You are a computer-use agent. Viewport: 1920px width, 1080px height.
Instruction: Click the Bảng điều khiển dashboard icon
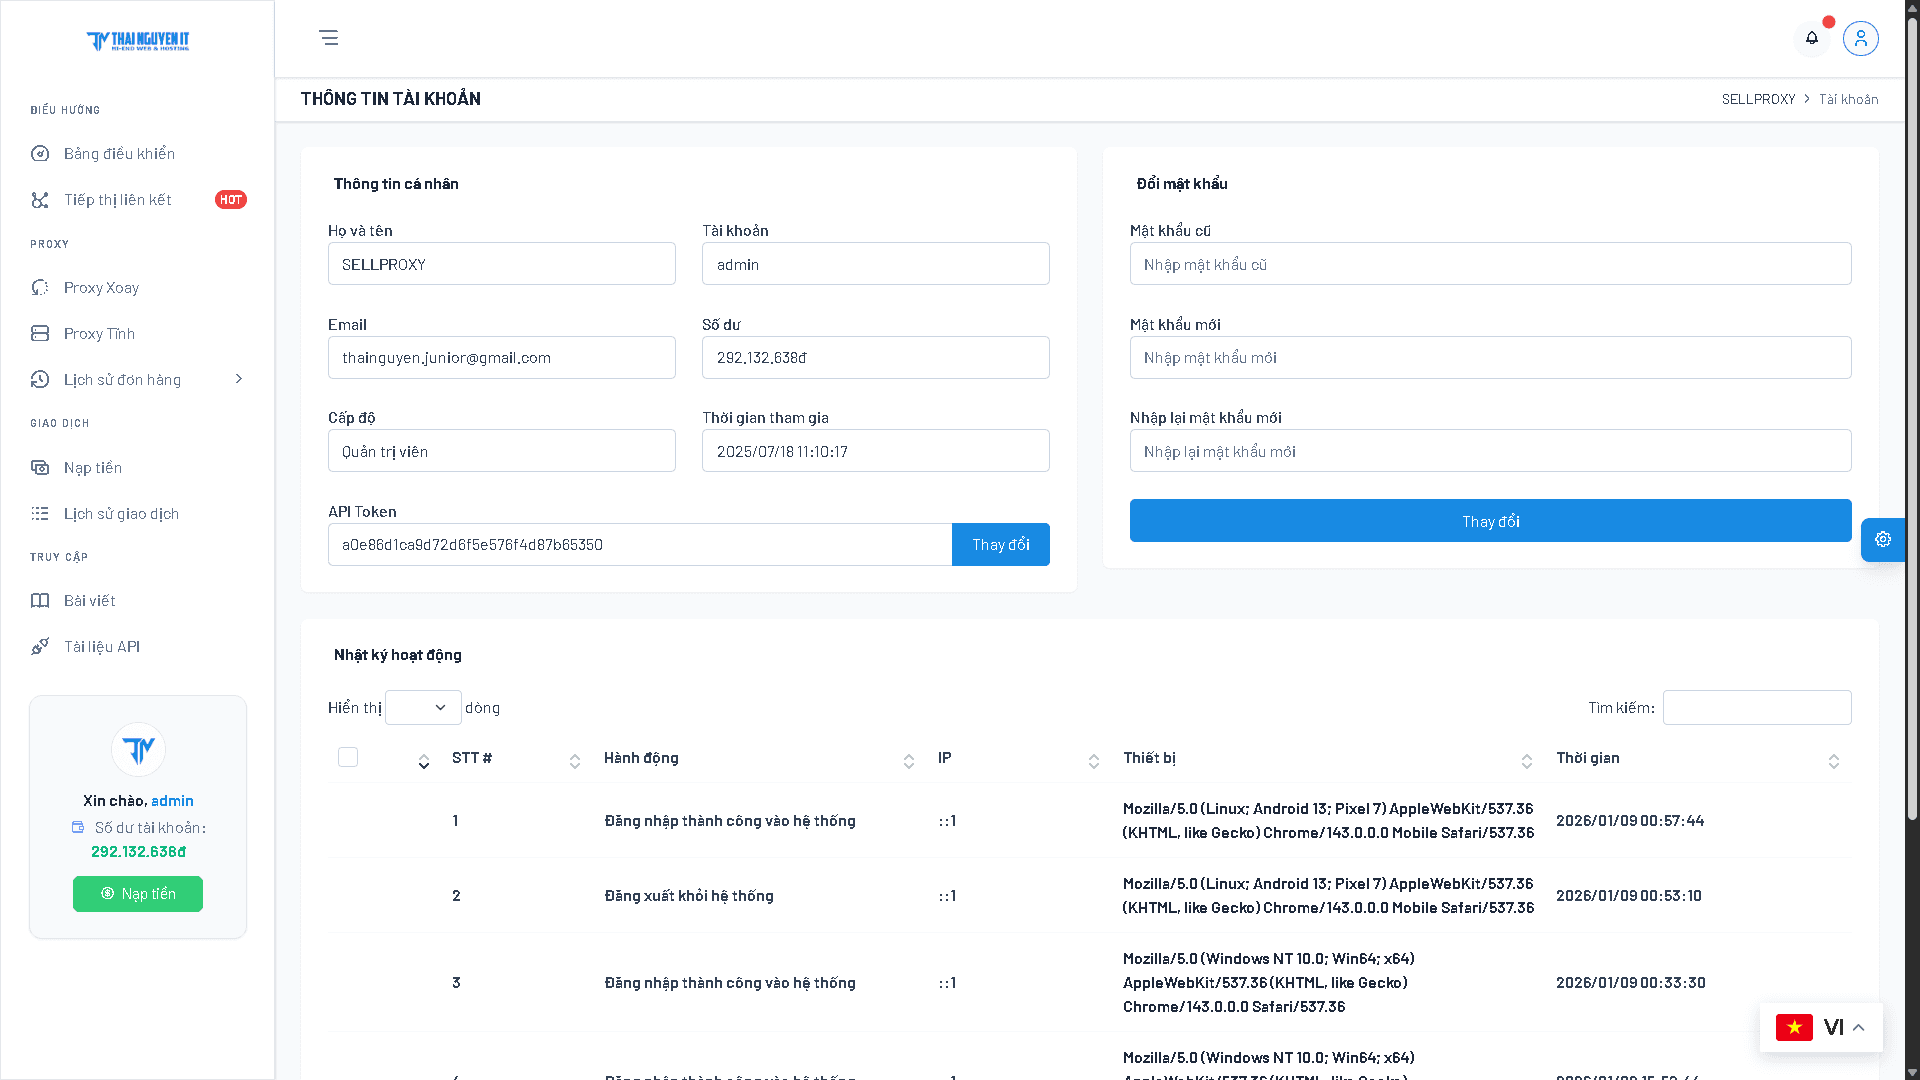(x=40, y=153)
